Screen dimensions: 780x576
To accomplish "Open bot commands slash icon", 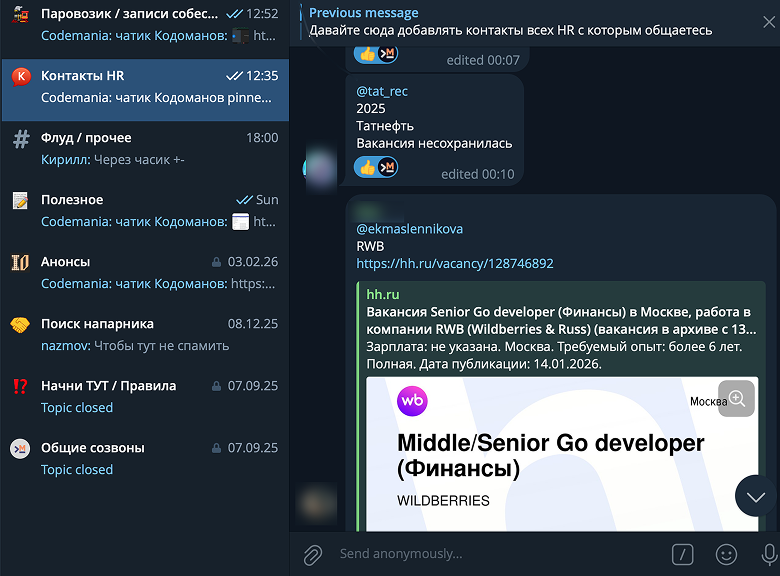I will tap(682, 554).
